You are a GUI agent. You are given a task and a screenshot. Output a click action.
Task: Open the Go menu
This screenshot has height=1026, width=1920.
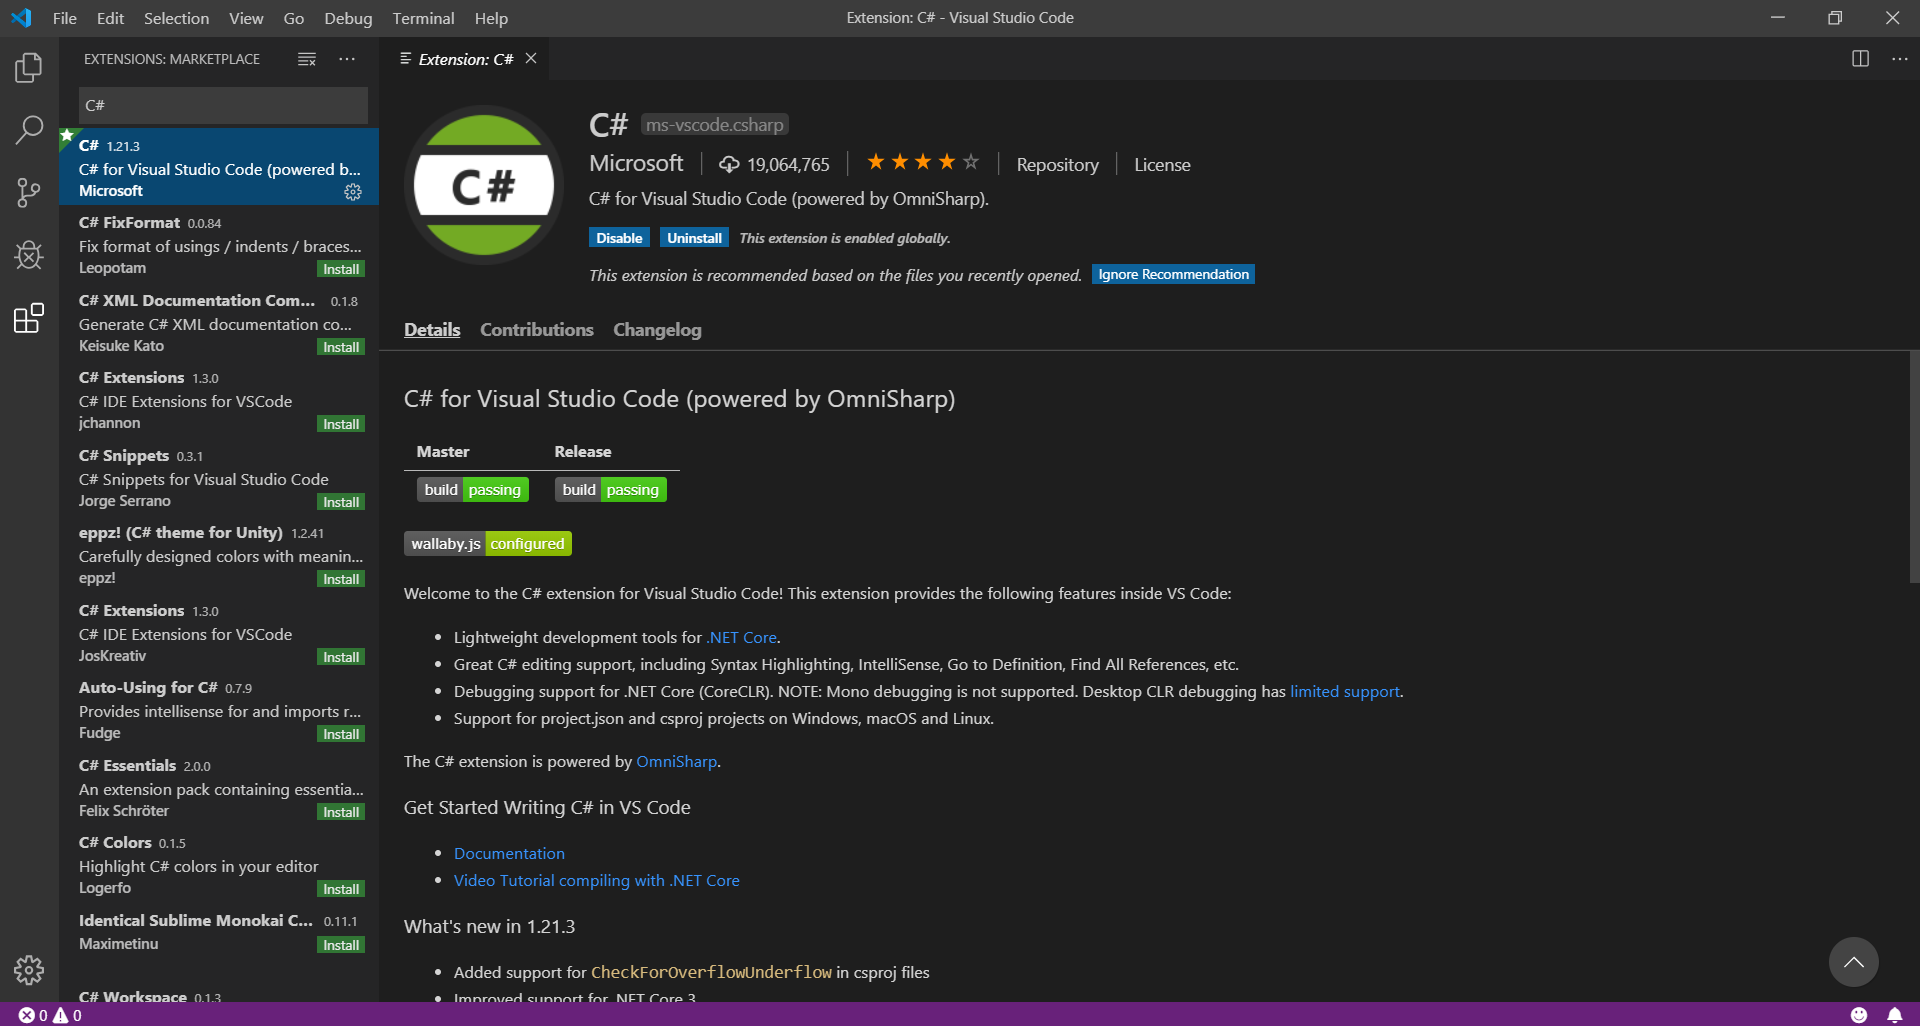(x=293, y=18)
